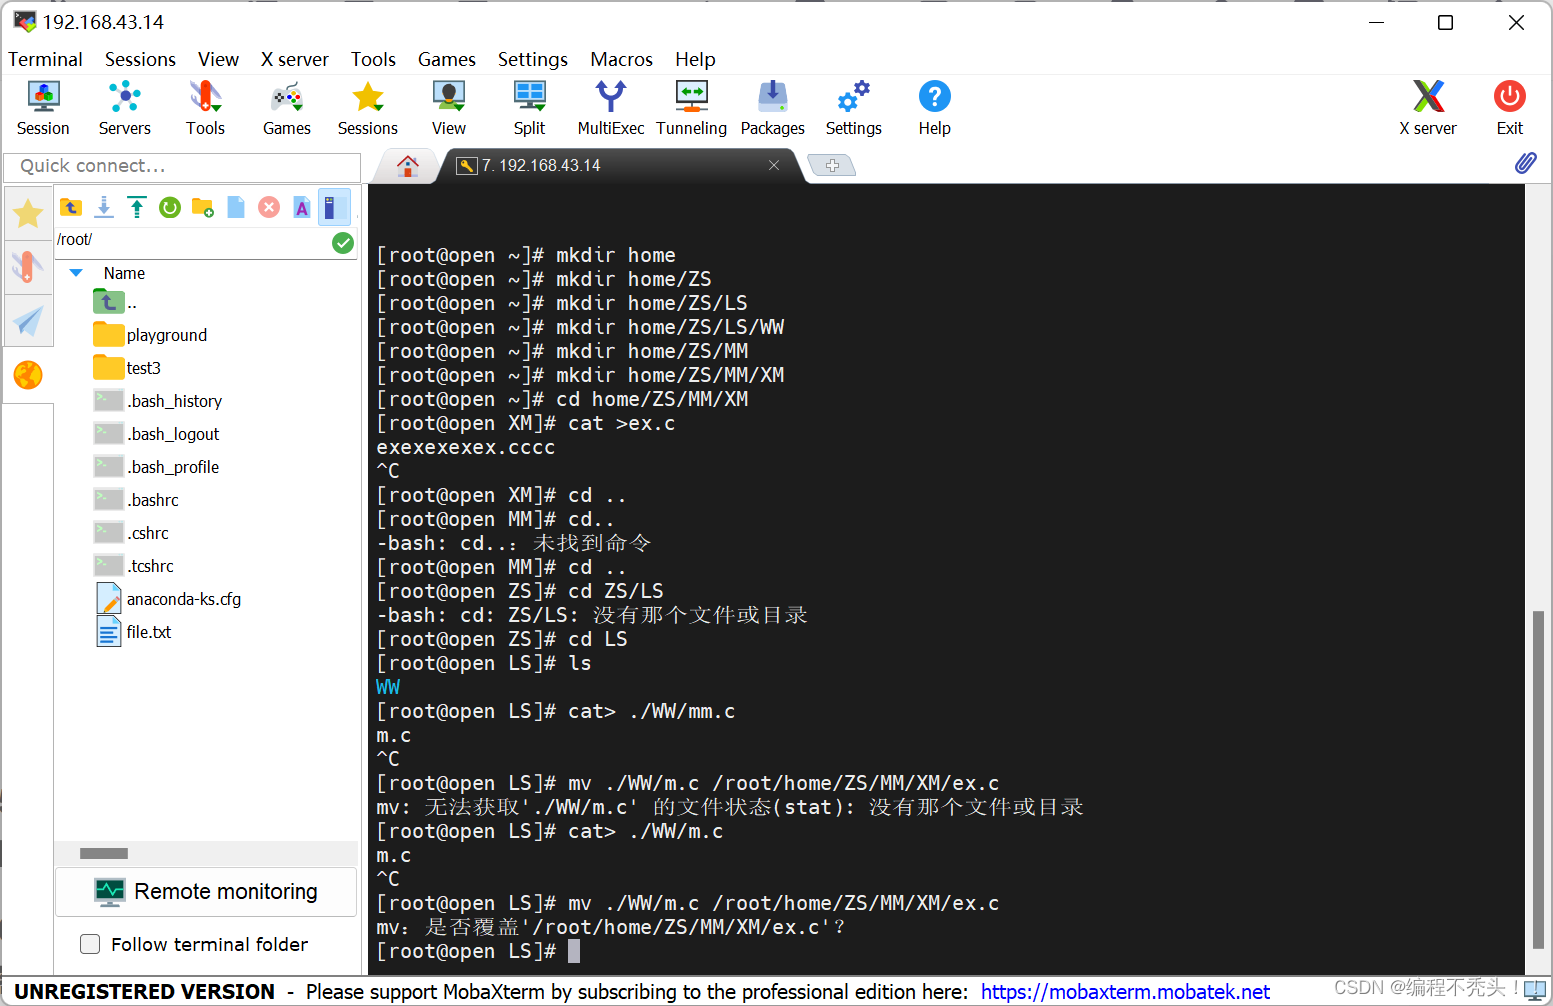Enable Follow terminal folder
The width and height of the screenshot is (1553, 1006).
click(x=90, y=944)
